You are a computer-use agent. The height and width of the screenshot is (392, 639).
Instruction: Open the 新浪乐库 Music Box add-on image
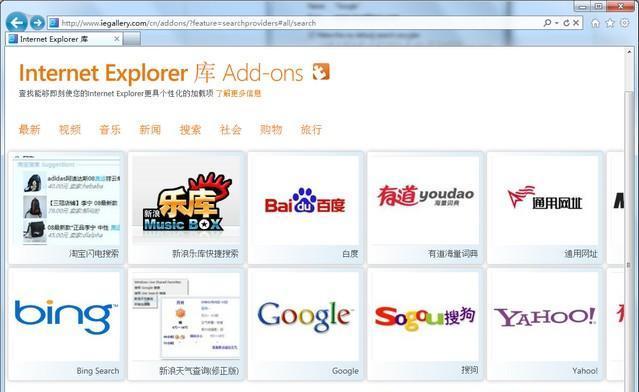[x=186, y=200]
